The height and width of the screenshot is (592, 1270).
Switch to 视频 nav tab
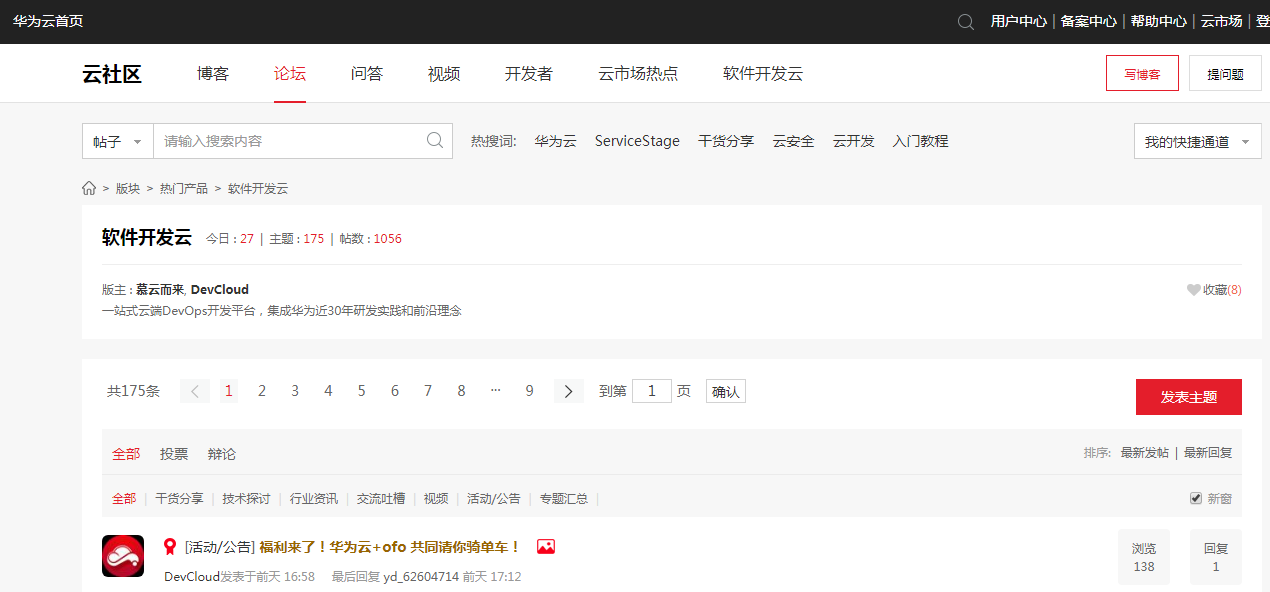(444, 73)
